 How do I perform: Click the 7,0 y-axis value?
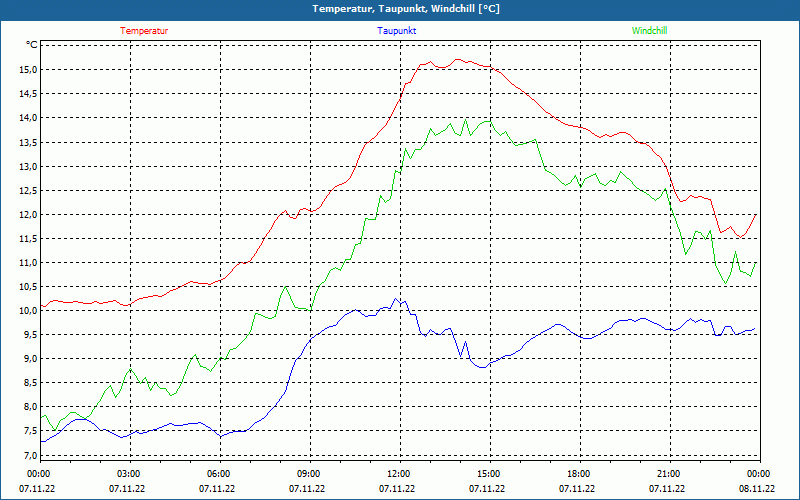point(30,455)
